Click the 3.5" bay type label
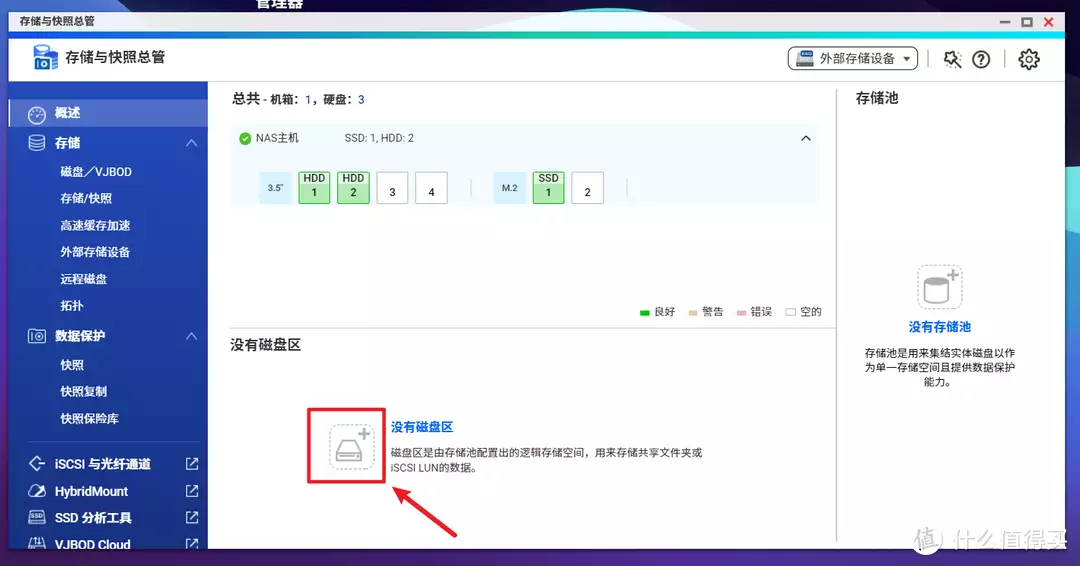This screenshot has height=566, width=1080. (276, 188)
